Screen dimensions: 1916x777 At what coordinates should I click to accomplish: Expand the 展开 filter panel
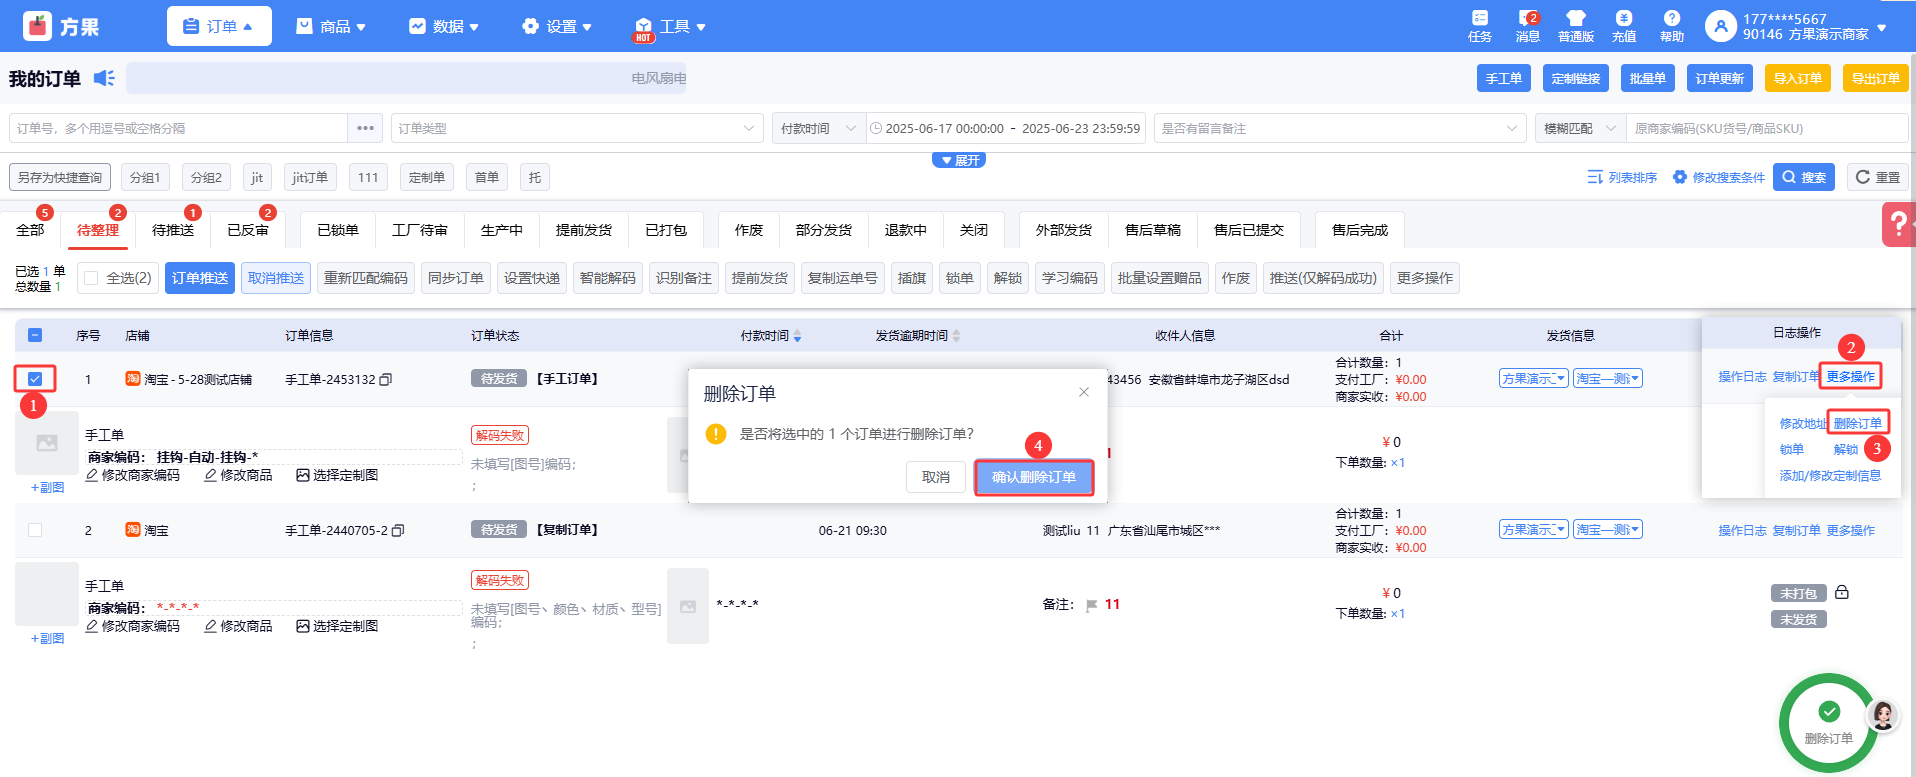[959, 160]
